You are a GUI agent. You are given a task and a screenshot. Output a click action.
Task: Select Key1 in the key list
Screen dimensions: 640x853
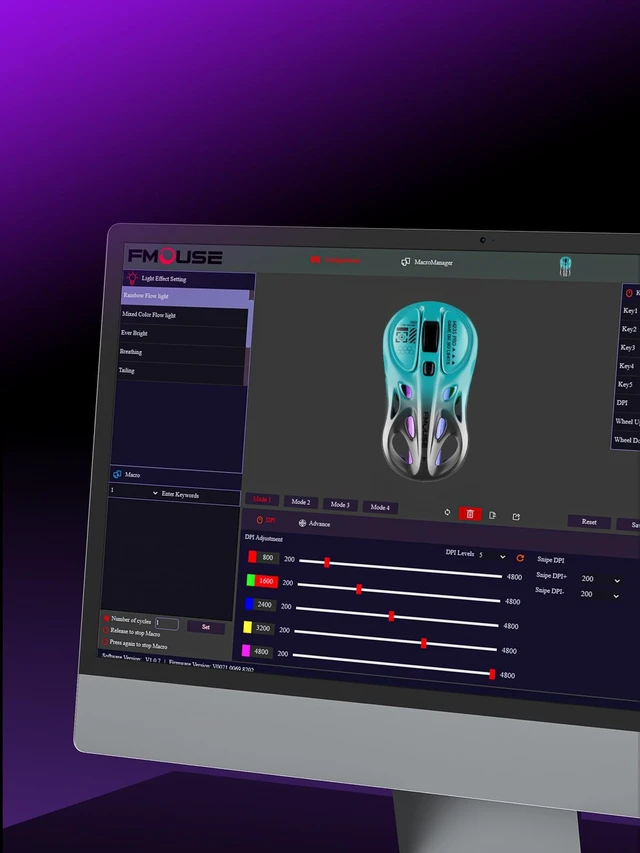click(x=630, y=311)
